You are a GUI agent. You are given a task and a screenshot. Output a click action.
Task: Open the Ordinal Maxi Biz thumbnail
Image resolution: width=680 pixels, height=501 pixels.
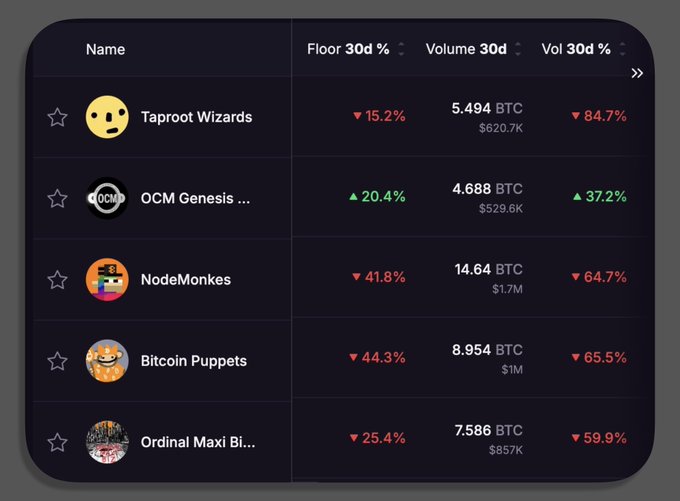(107, 441)
